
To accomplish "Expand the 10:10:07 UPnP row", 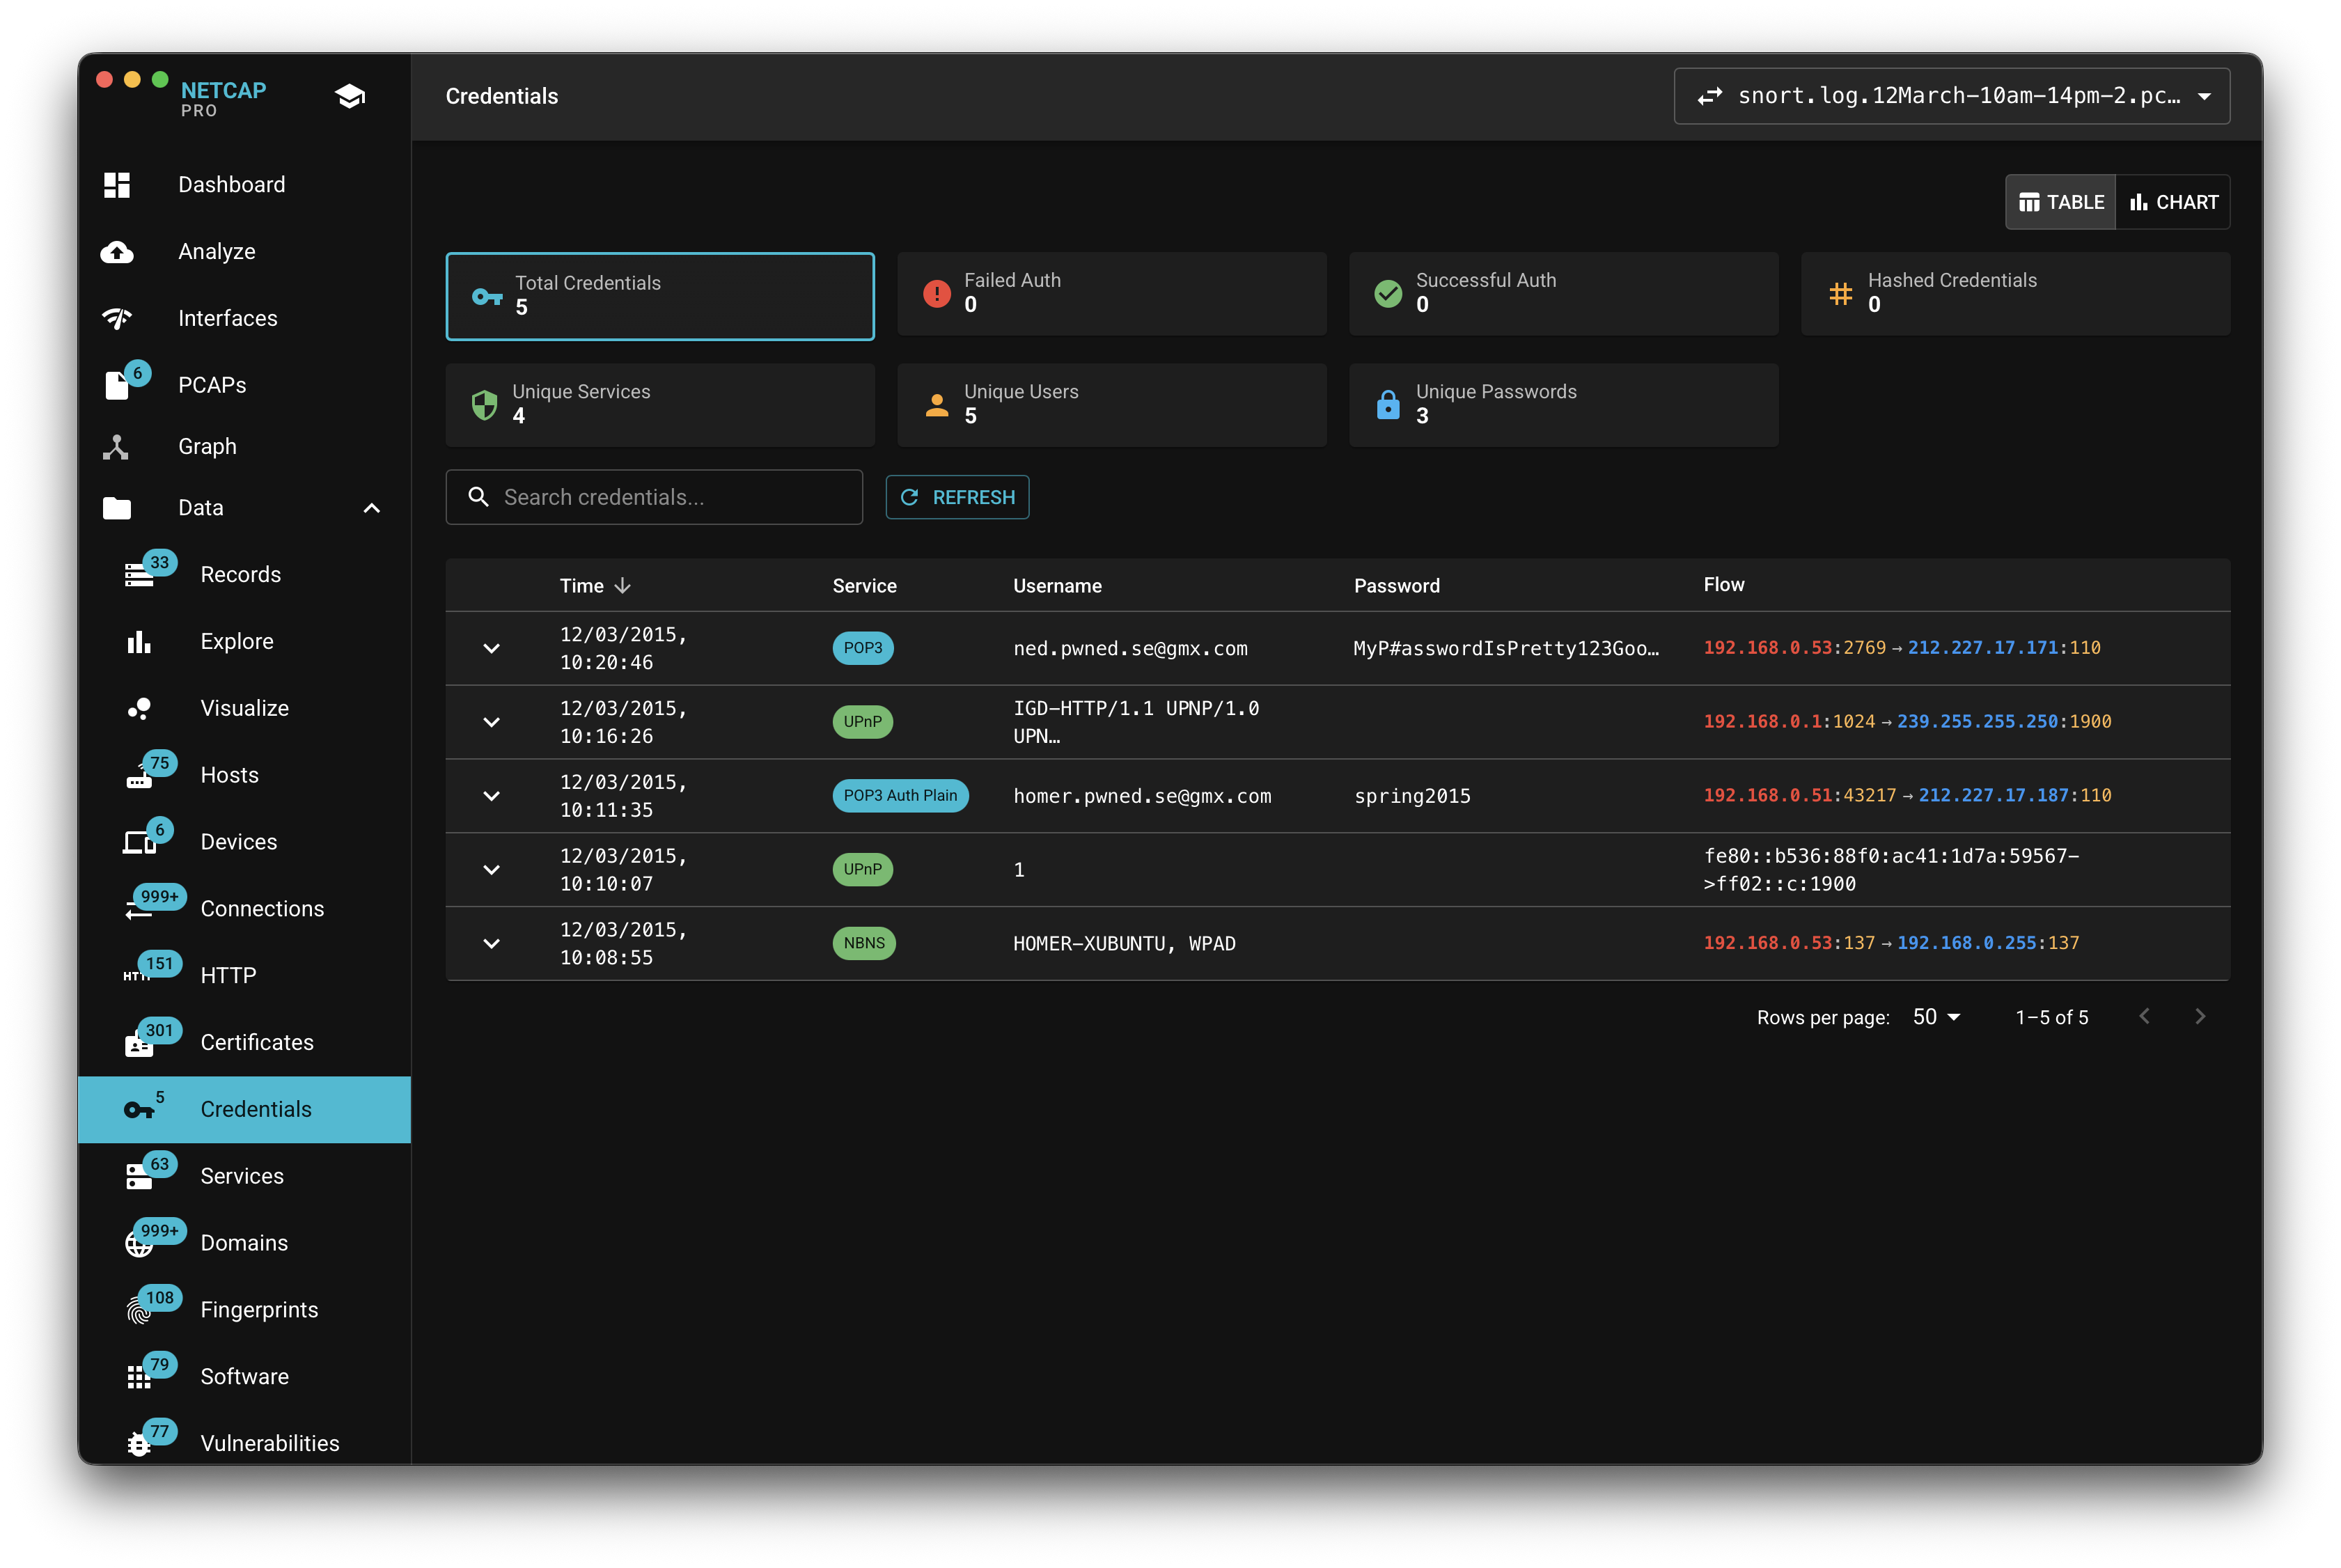I will 491,870.
